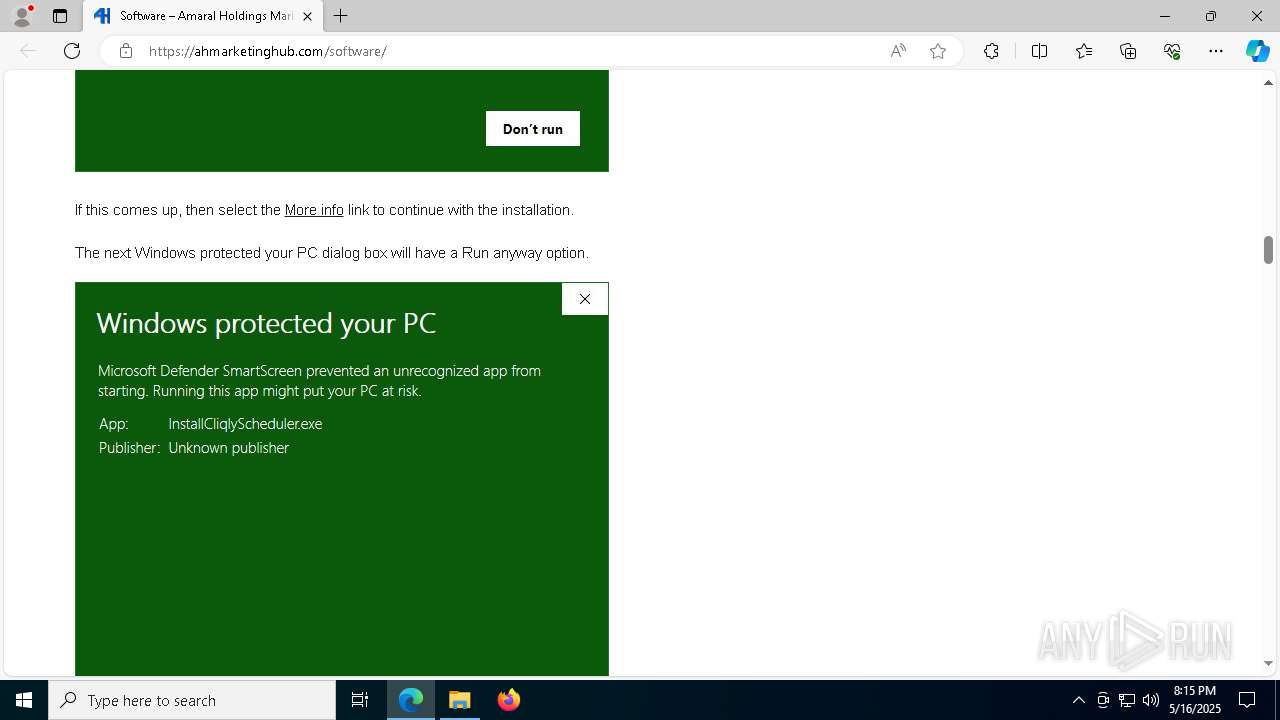Open the tab actions menu icon
The width and height of the screenshot is (1280, 720).
coord(60,16)
